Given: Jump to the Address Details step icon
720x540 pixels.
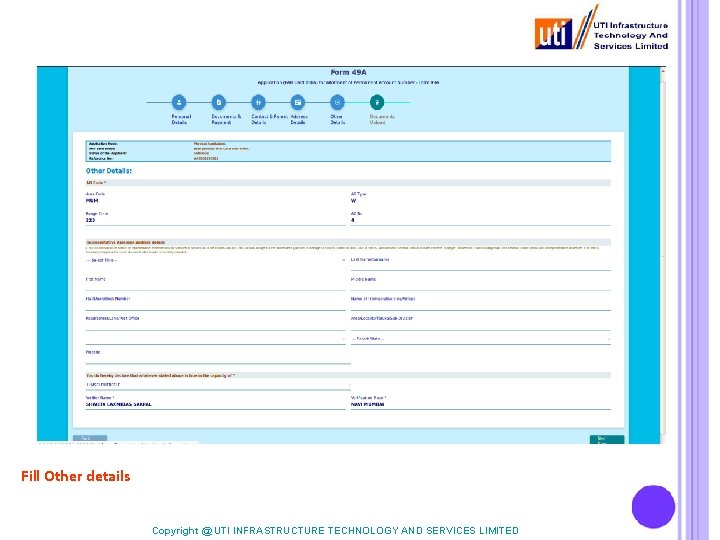Looking at the screenshot, I should (x=298, y=102).
